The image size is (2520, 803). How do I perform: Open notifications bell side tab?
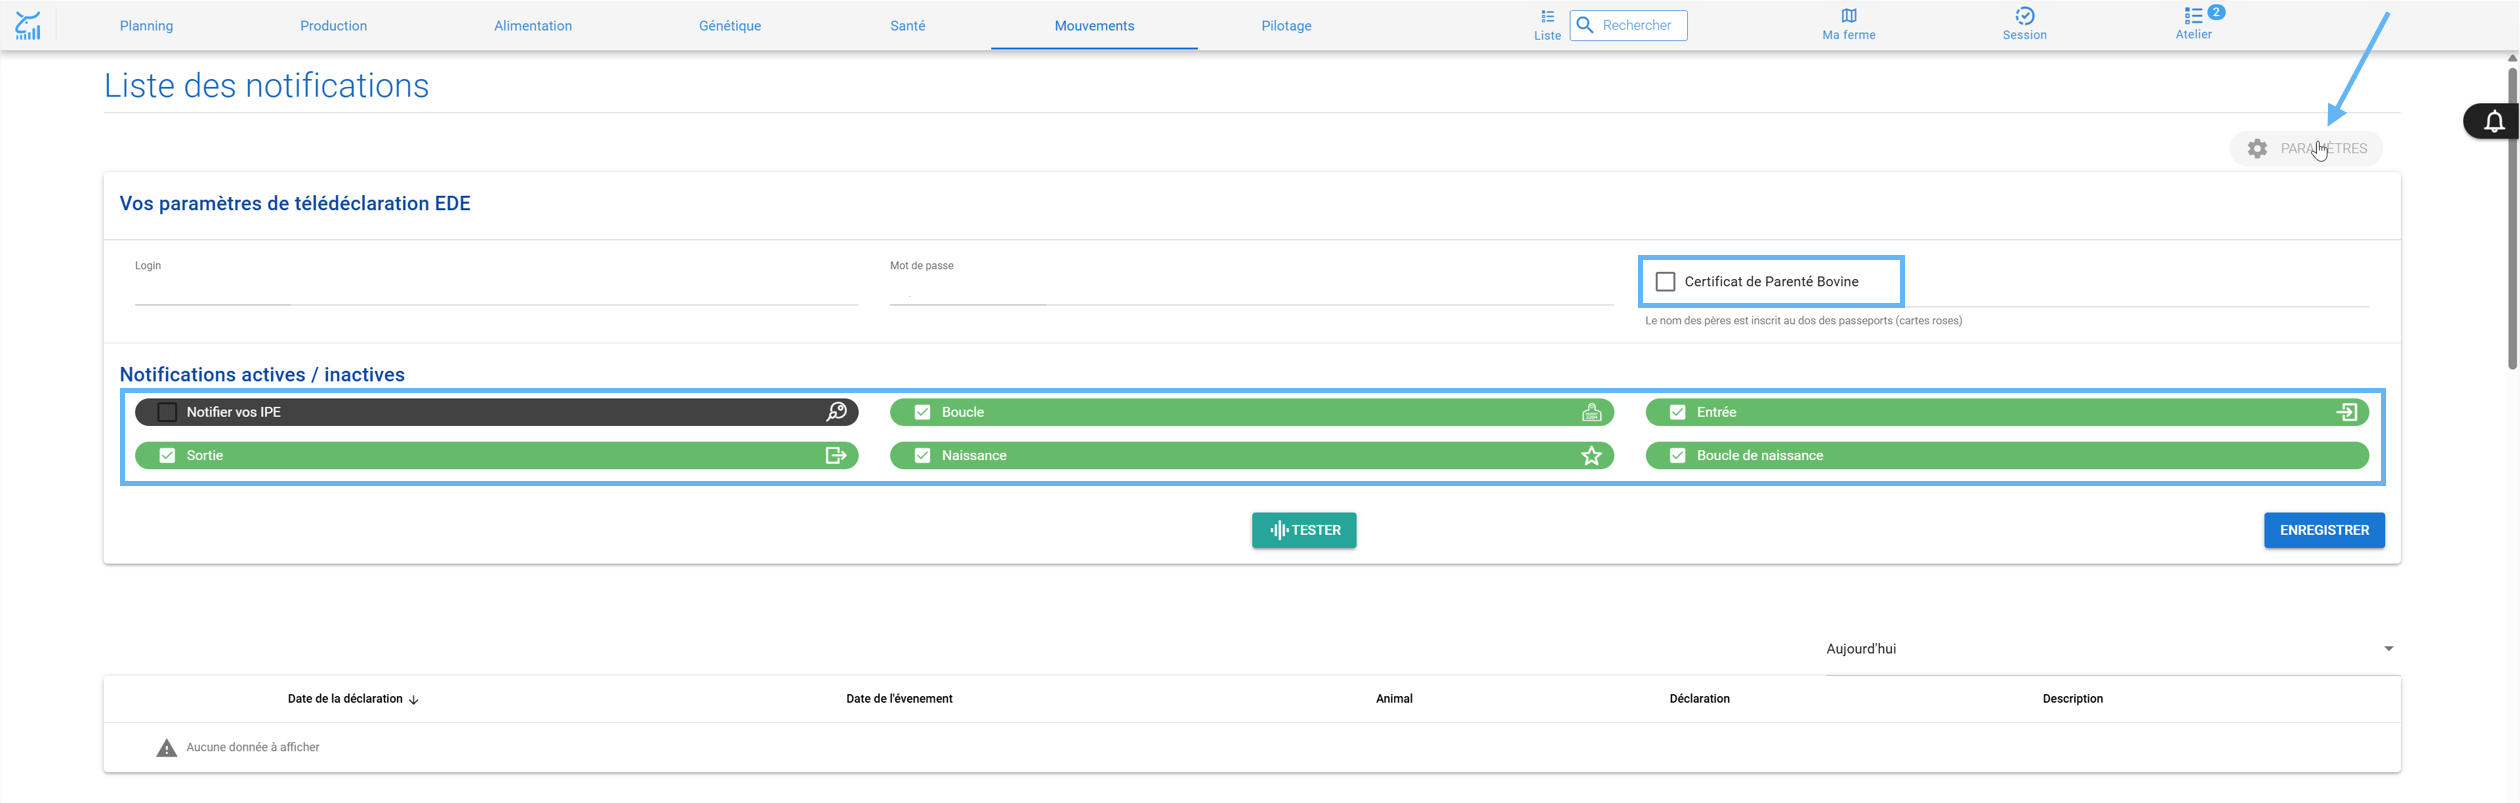2494,122
